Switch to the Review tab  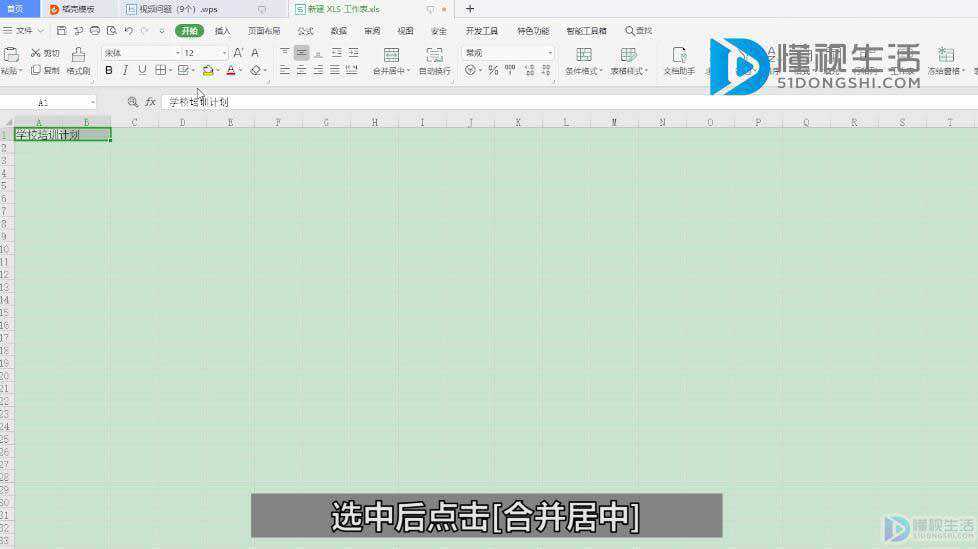(x=372, y=31)
